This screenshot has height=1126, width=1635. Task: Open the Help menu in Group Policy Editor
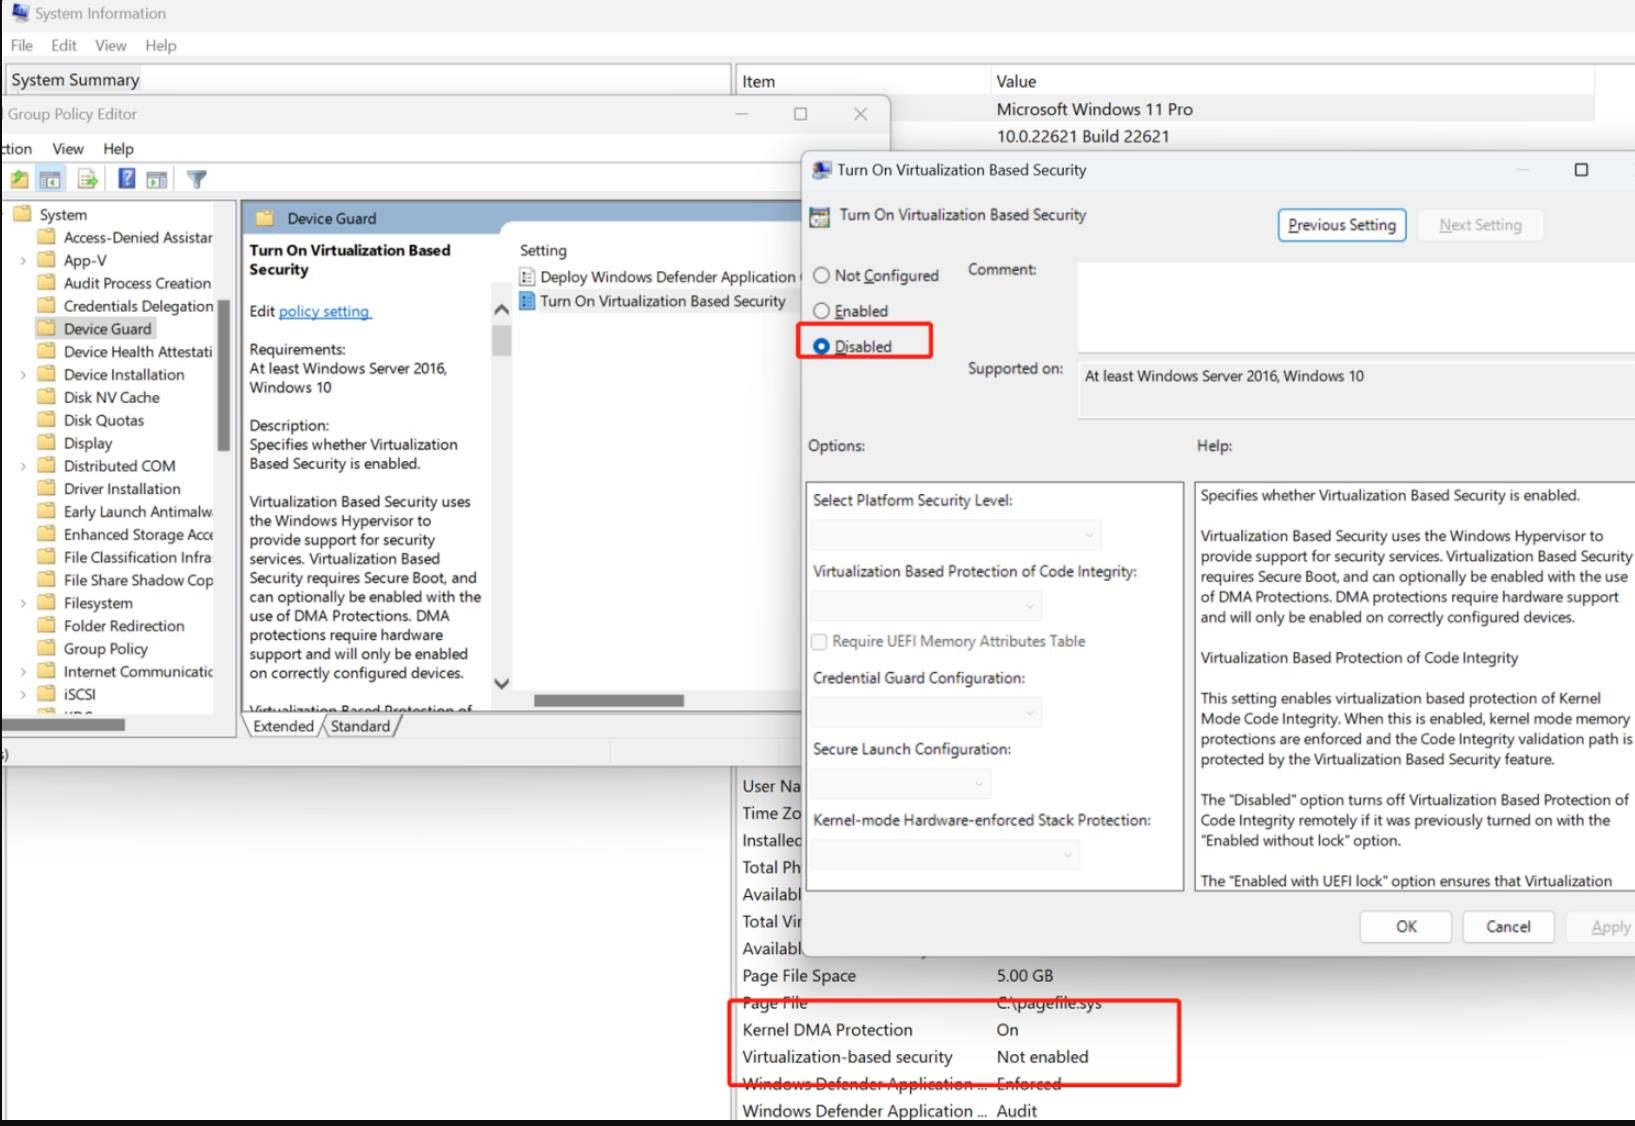click(x=118, y=148)
